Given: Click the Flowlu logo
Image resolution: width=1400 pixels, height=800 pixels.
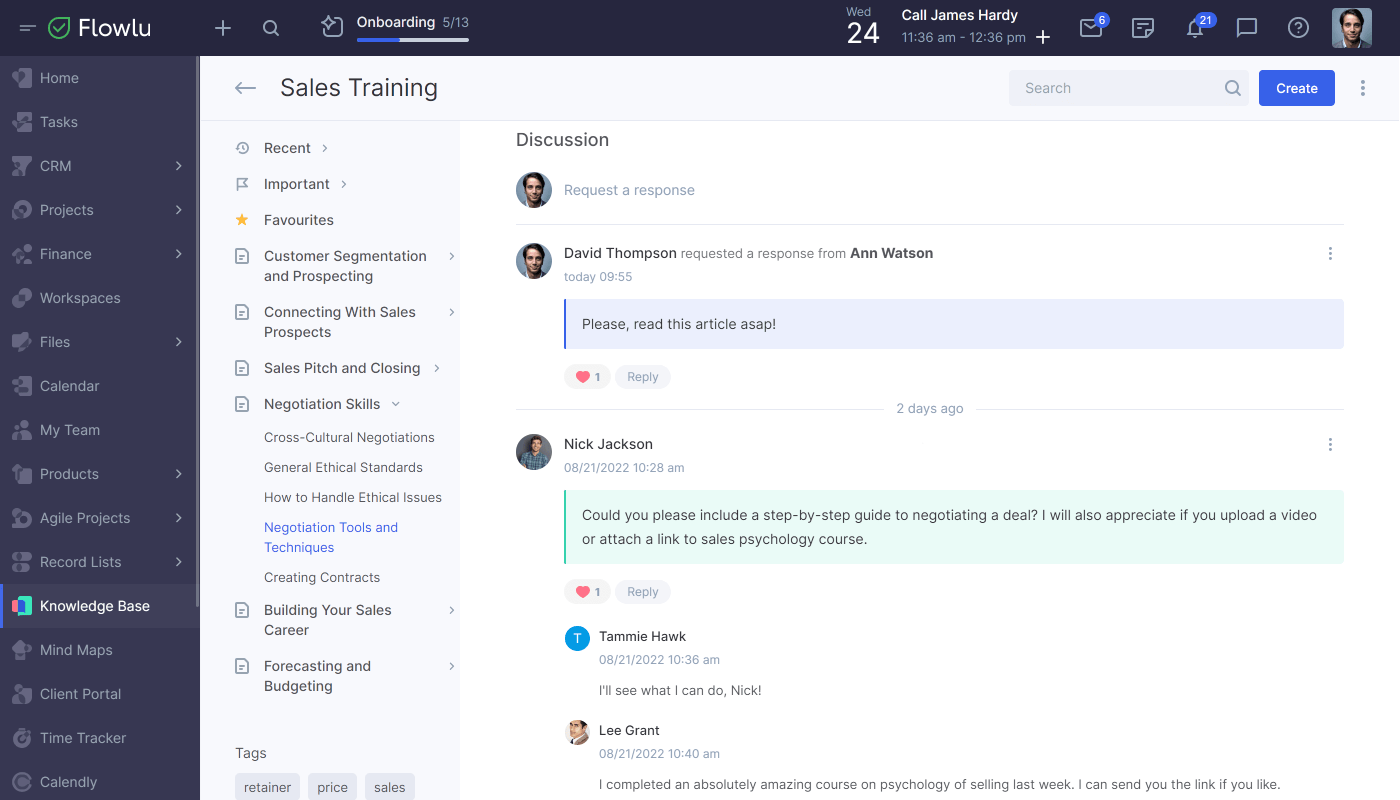Looking at the screenshot, I should pos(100,28).
